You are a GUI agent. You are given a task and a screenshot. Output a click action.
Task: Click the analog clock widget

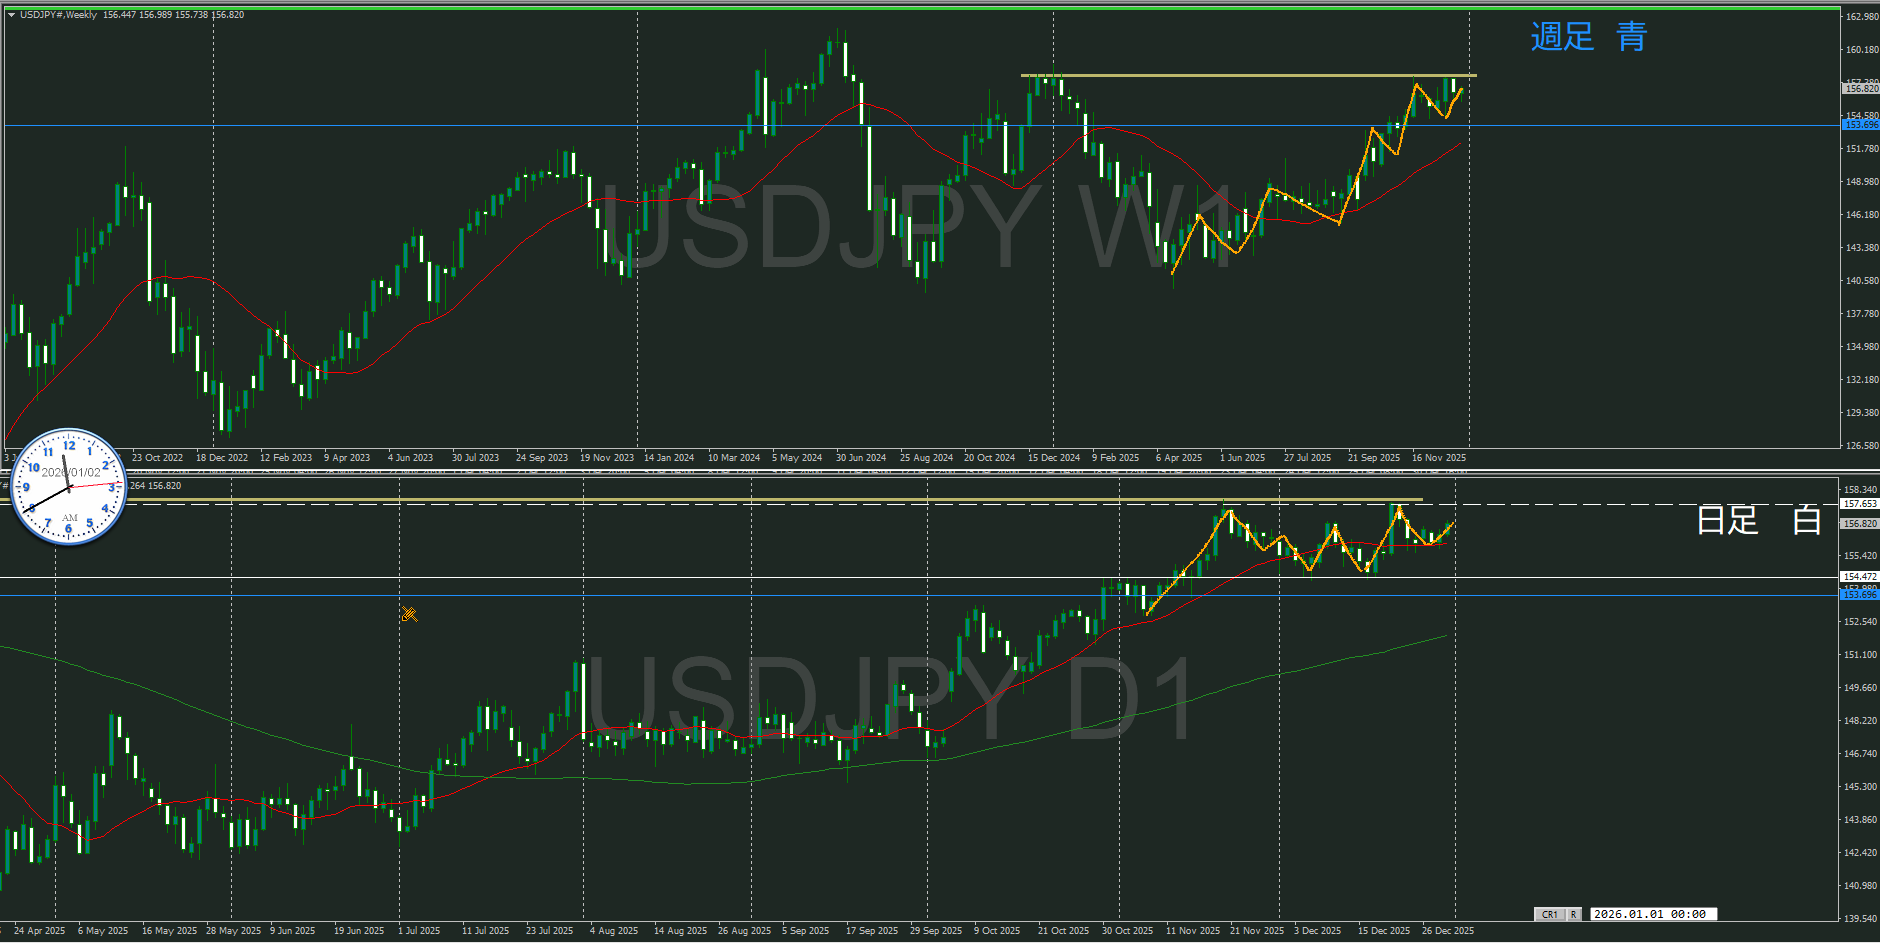pyautogui.click(x=68, y=487)
